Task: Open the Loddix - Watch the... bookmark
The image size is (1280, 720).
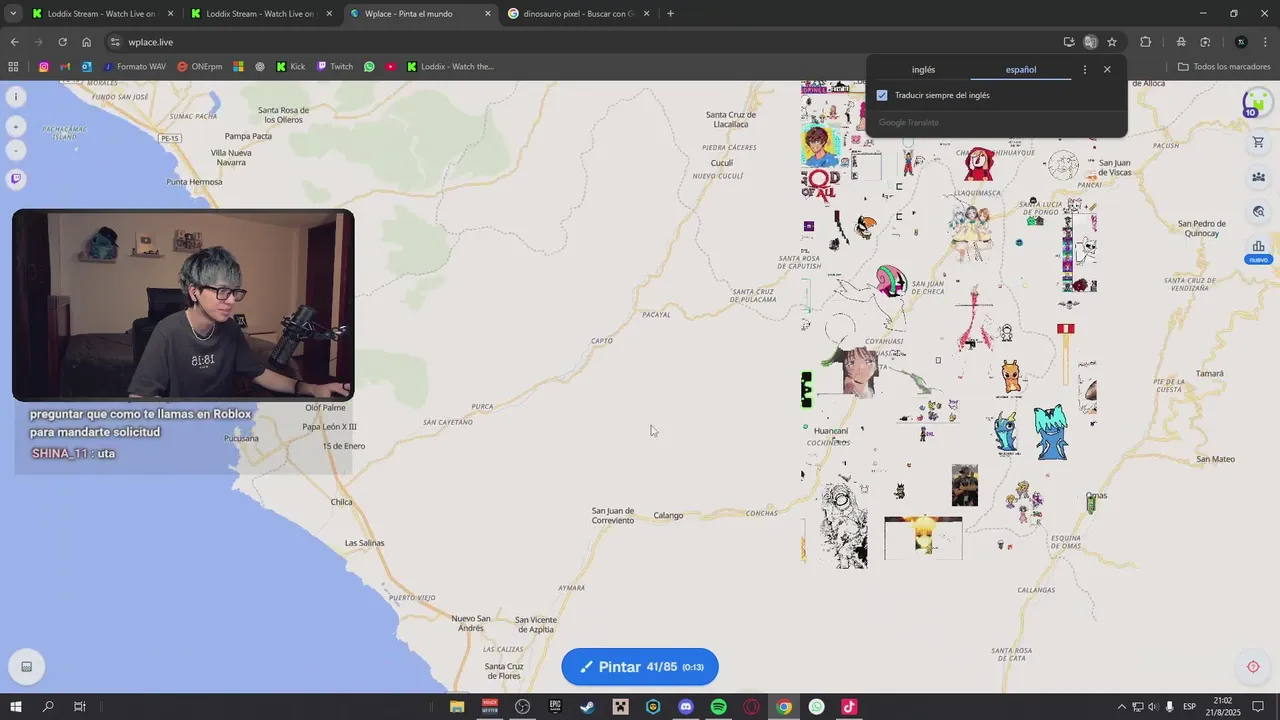Action: (450, 67)
